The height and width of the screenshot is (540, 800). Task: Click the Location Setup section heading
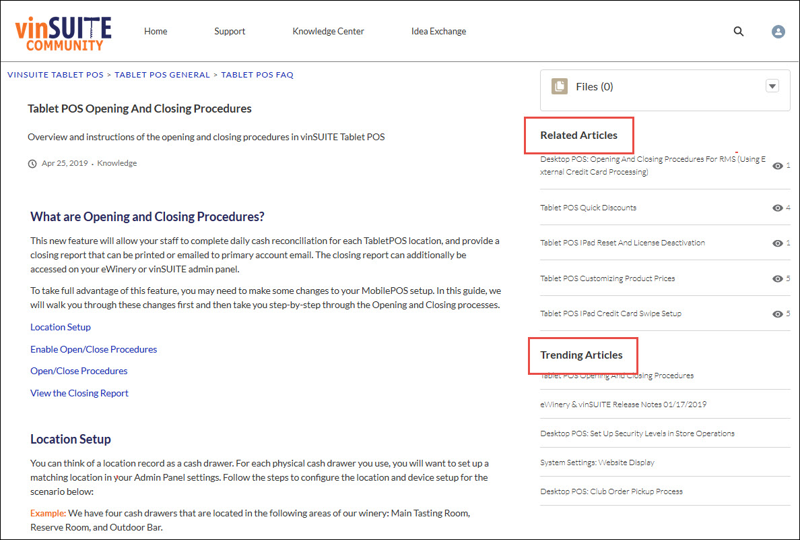click(x=70, y=439)
